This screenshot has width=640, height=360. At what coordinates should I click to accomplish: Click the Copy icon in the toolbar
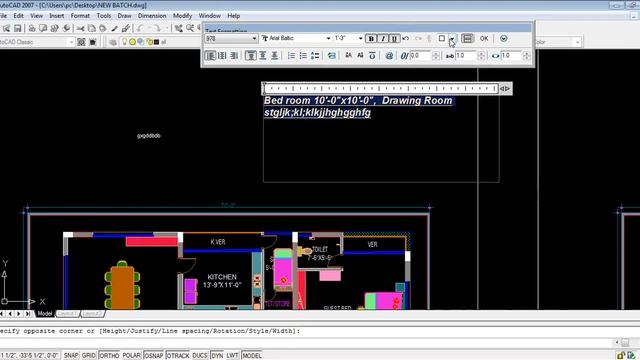[91, 28]
